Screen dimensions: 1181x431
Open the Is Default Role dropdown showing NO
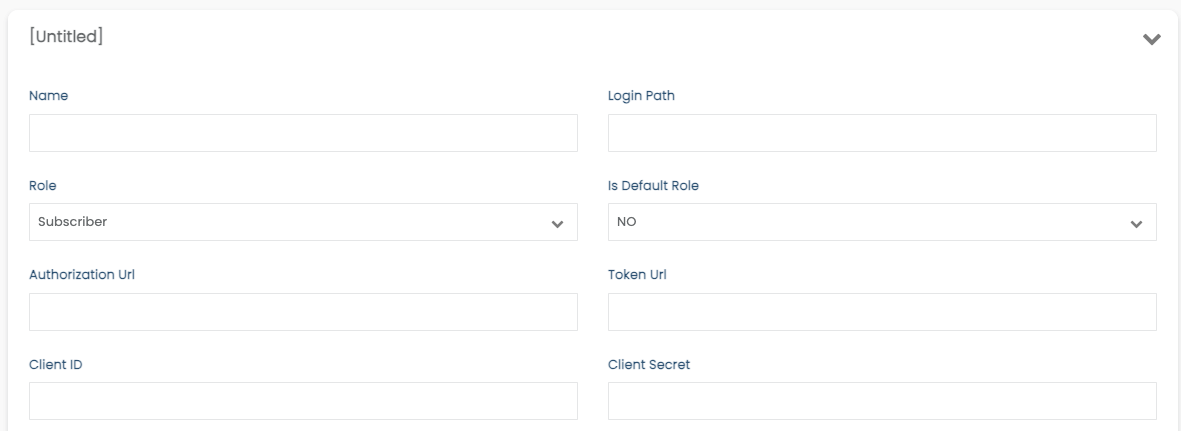pyautogui.click(x=882, y=222)
